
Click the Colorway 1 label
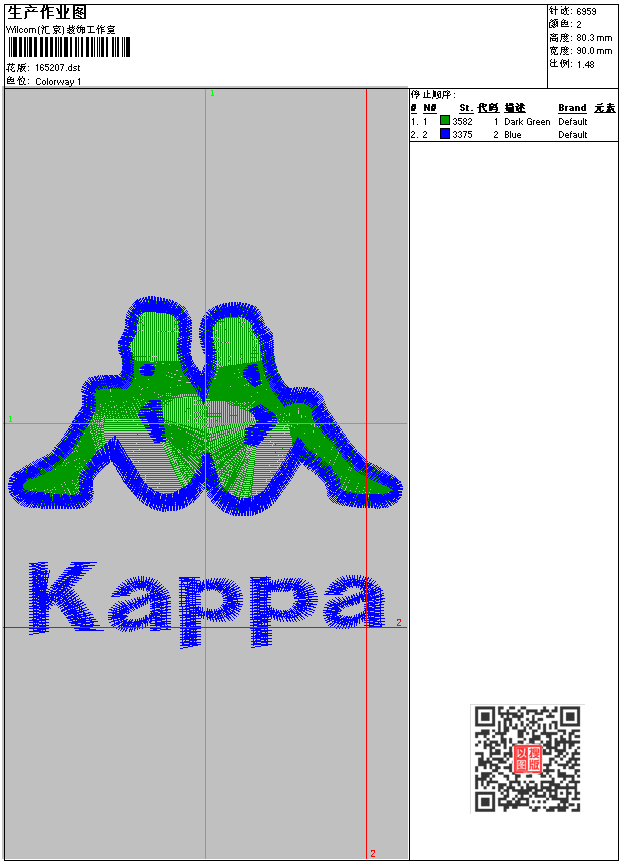pos(58,81)
